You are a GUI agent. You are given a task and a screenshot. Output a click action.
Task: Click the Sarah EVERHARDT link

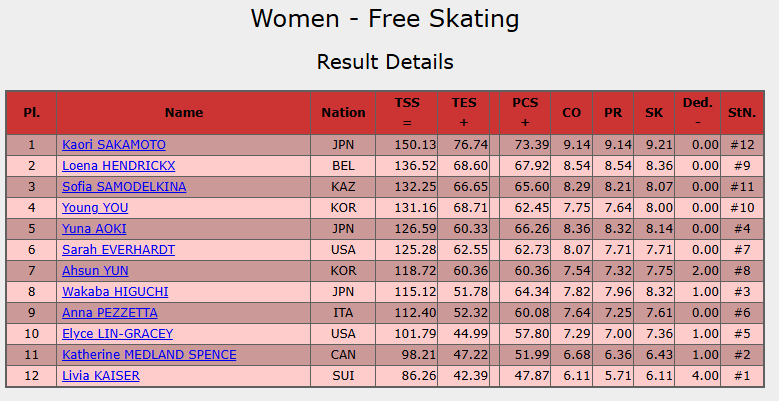click(118, 250)
